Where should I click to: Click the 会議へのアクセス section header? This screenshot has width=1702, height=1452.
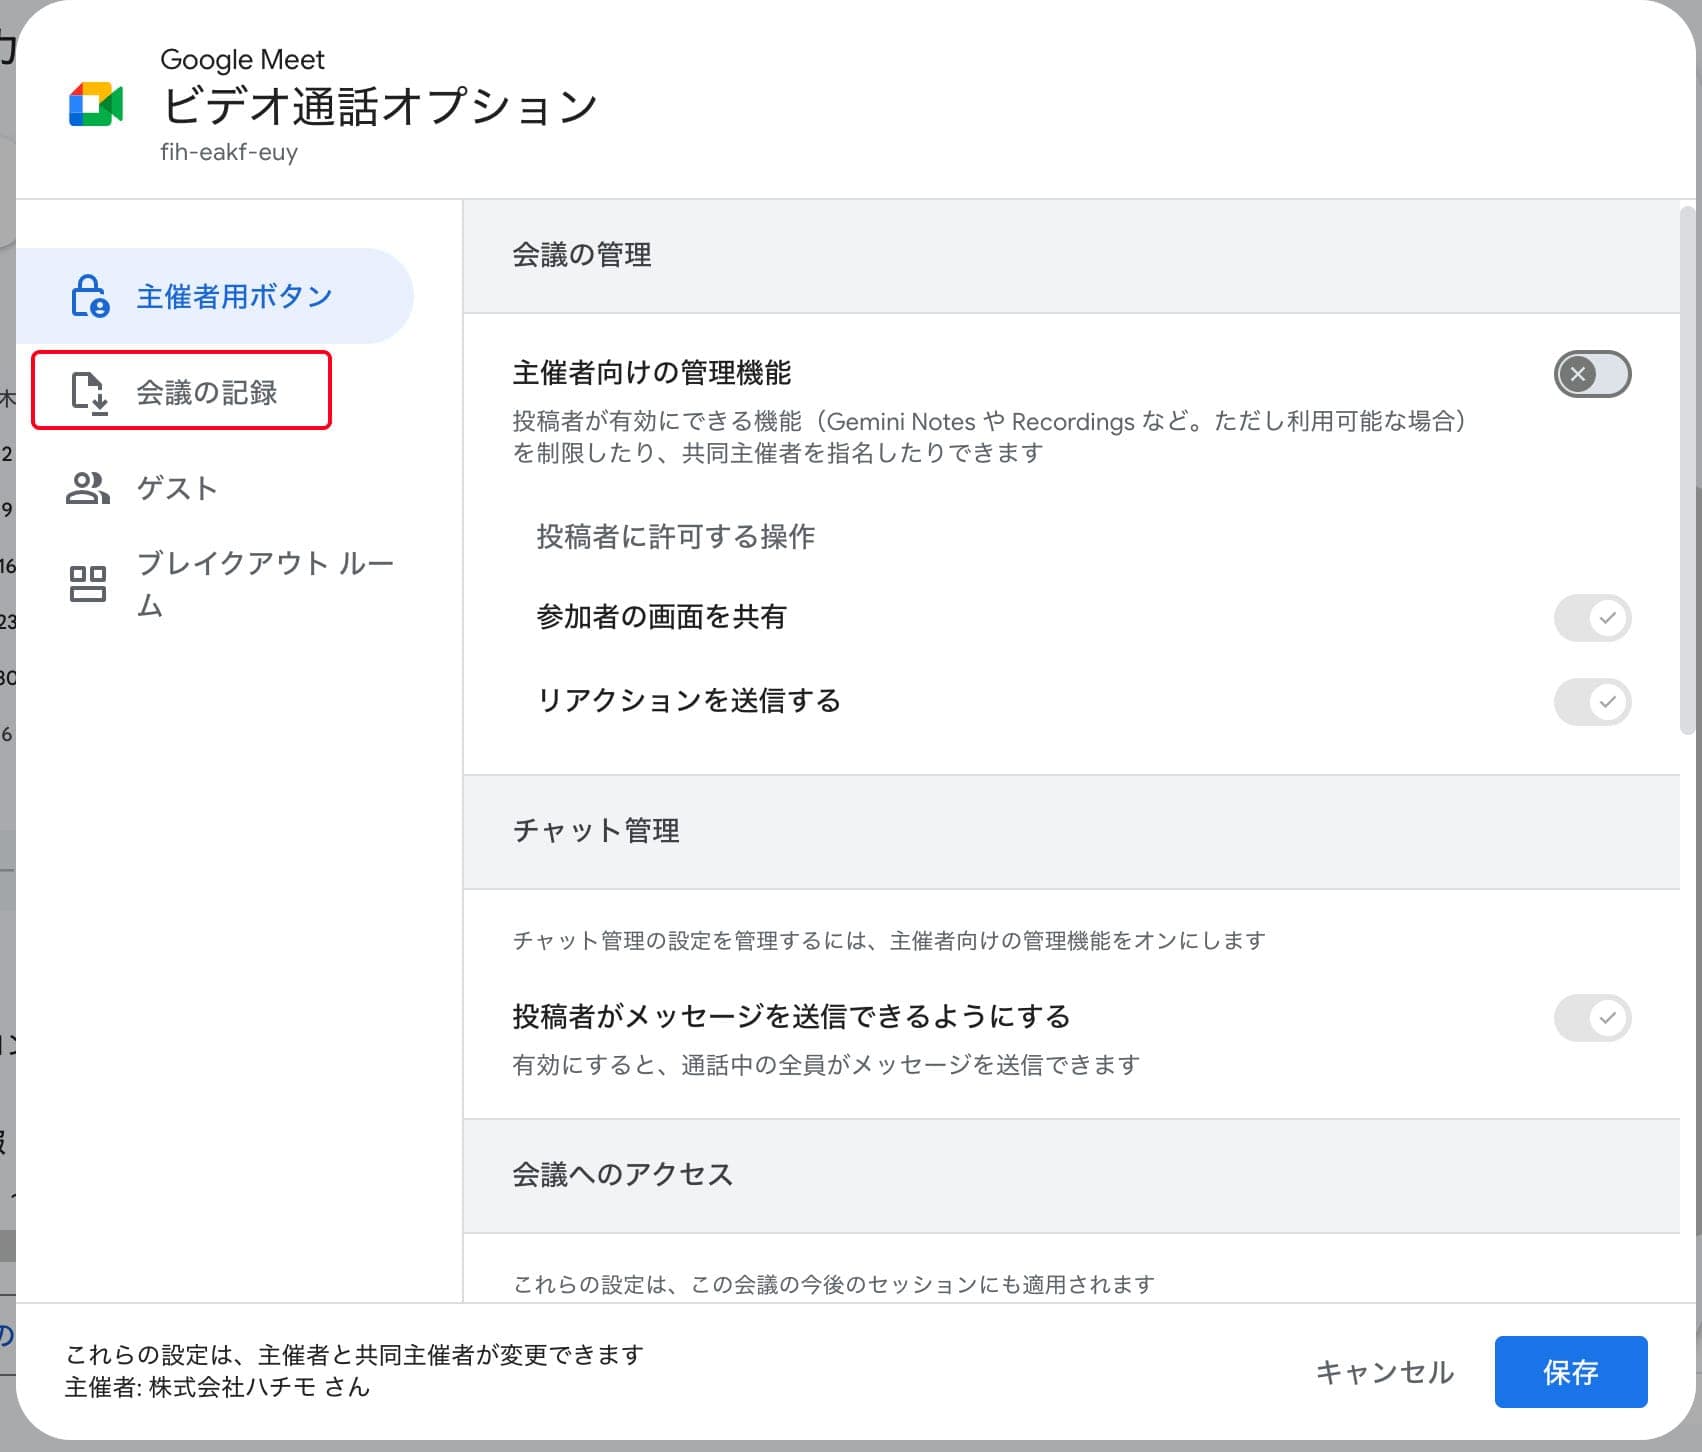622,1175
